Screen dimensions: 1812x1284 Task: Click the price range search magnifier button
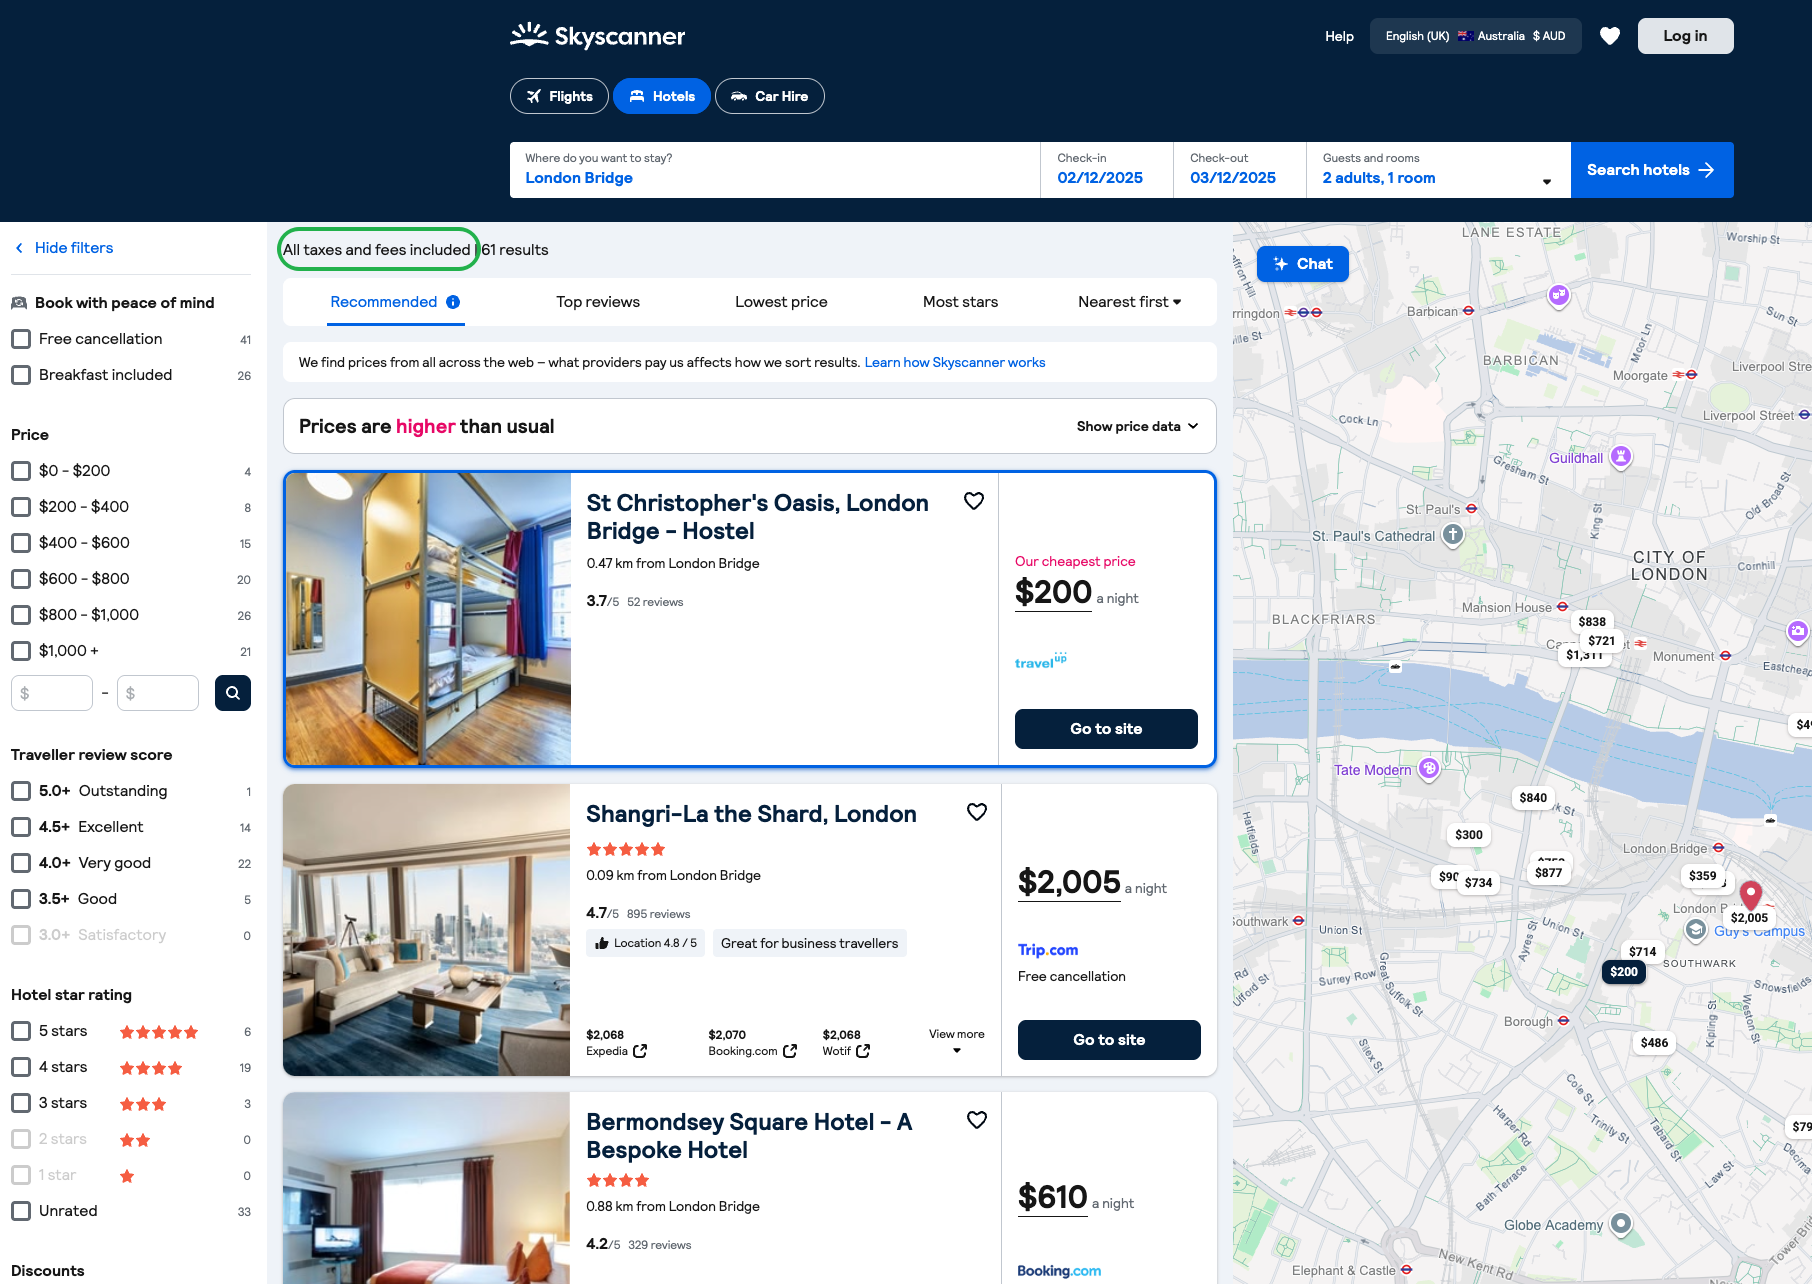232,693
